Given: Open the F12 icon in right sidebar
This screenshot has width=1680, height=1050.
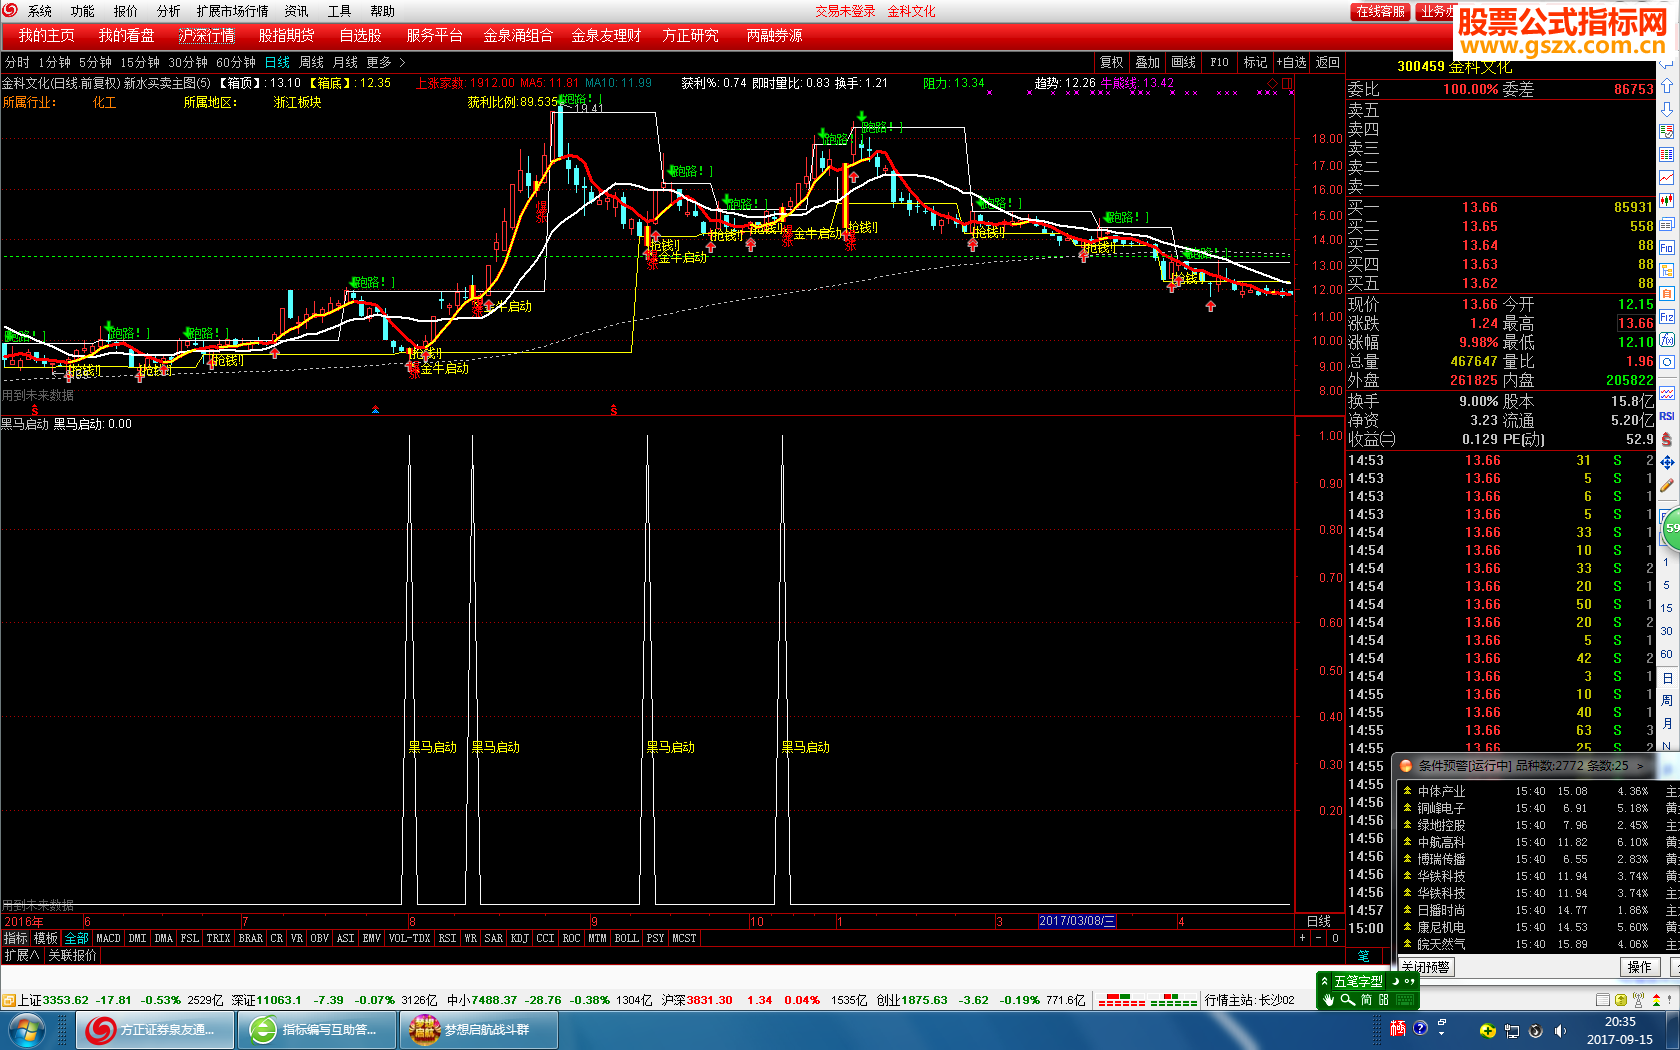Looking at the screenshot, I should [1667, 317].
